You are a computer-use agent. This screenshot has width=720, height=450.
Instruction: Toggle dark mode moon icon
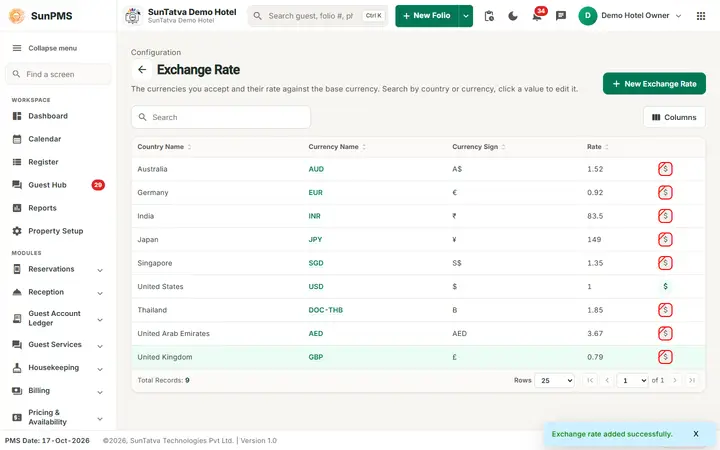point(513,16)
